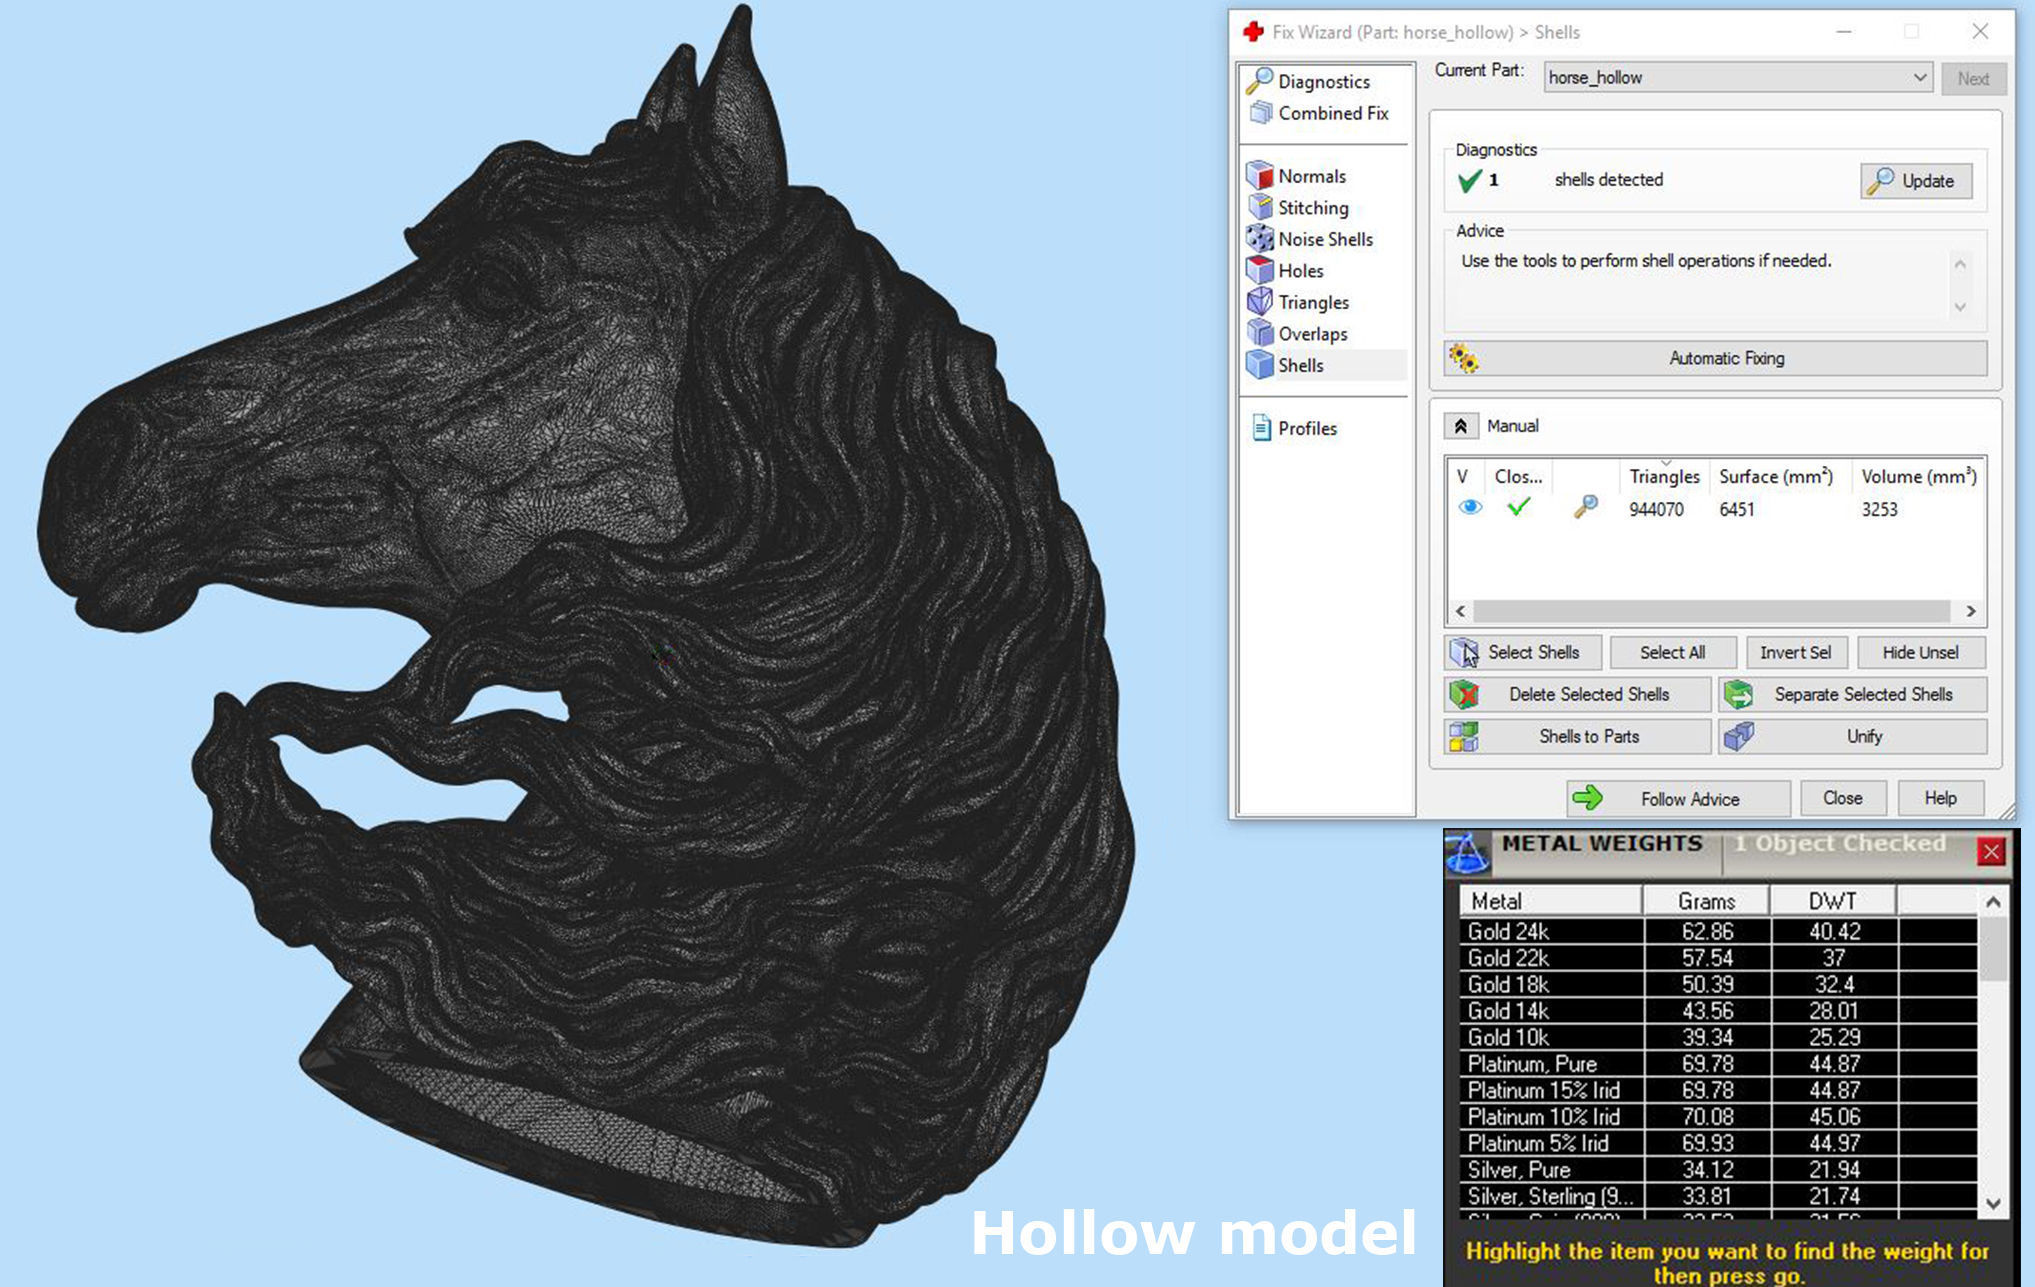Open the Triangles fix step

click(1312, 302)
